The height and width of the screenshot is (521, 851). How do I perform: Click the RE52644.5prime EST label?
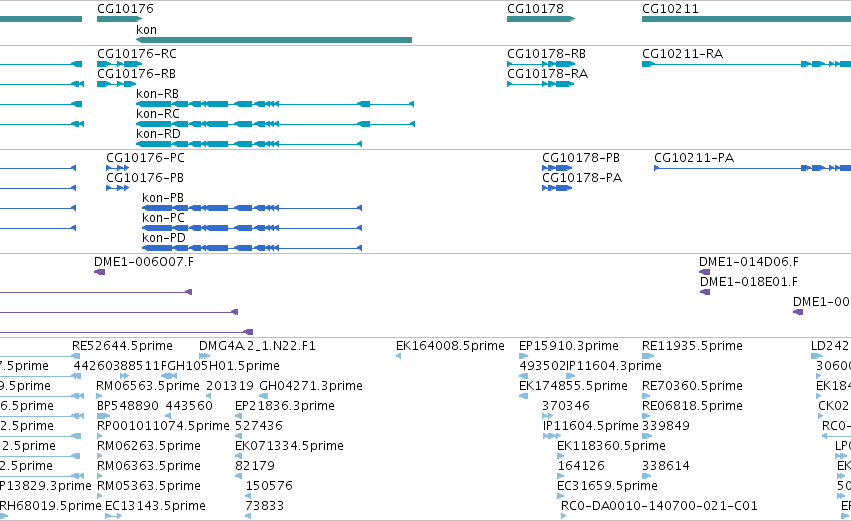tap(122, 346)
